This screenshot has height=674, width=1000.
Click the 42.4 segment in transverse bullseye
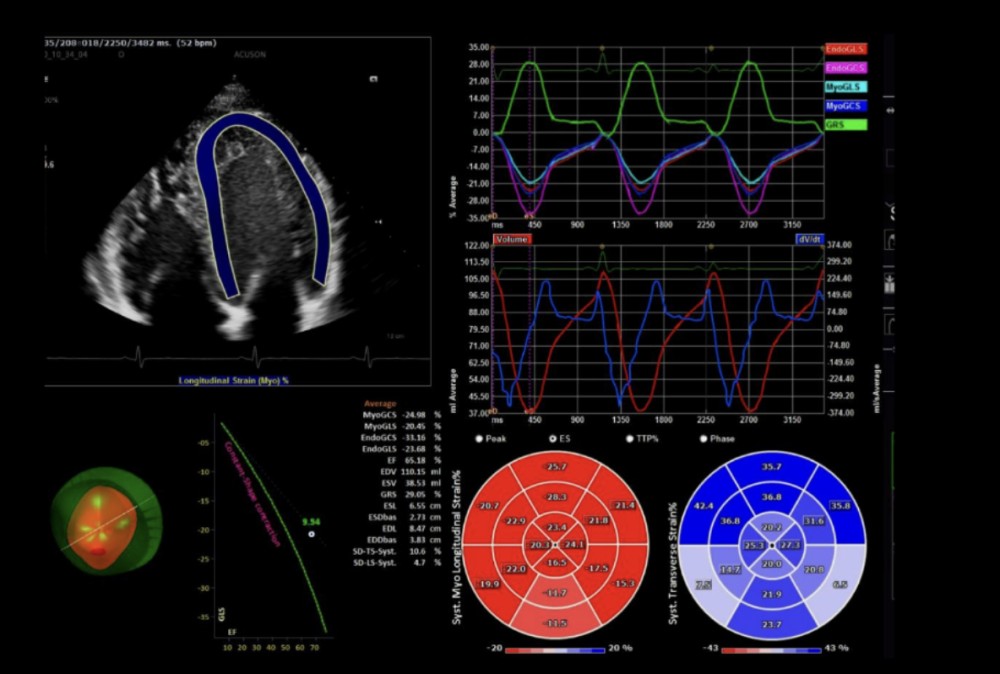point(703,506)
